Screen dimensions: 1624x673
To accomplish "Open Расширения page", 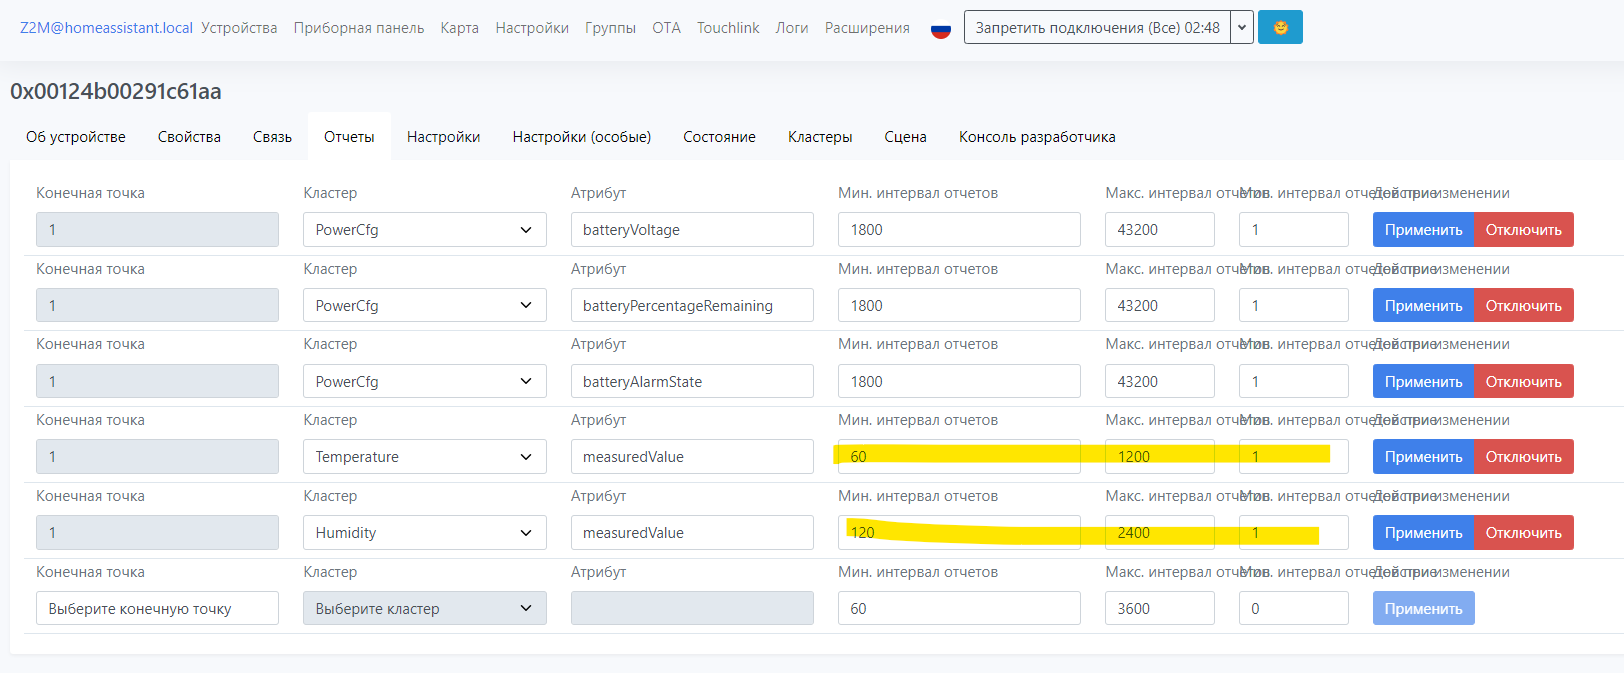I will (867, 28).
